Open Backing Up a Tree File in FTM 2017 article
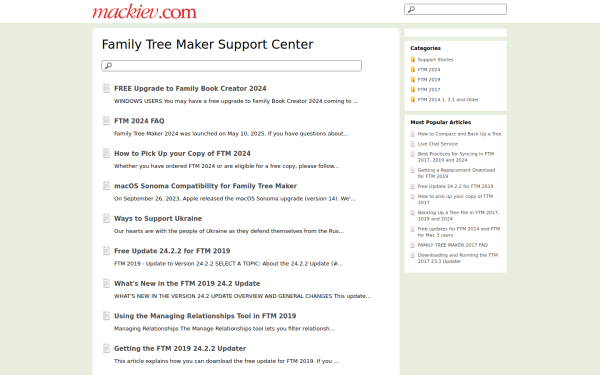Screen dimensions: 600x375 pyautogui.click(x=458, y=215)
